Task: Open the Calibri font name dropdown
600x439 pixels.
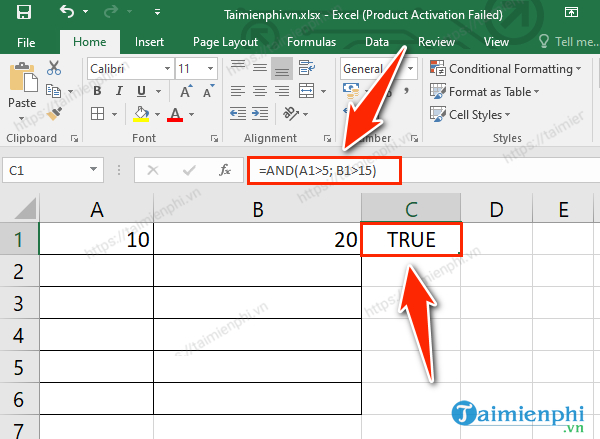Action: (167, 69)
